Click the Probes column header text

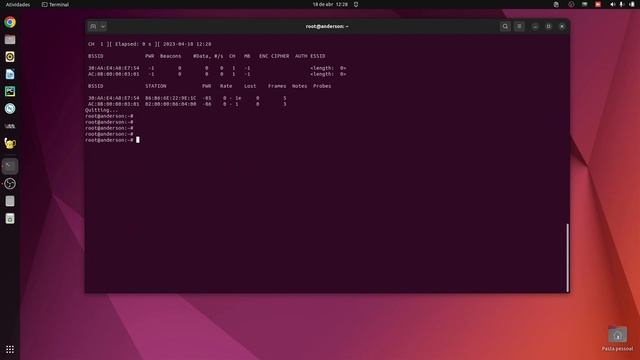[322, 86]
